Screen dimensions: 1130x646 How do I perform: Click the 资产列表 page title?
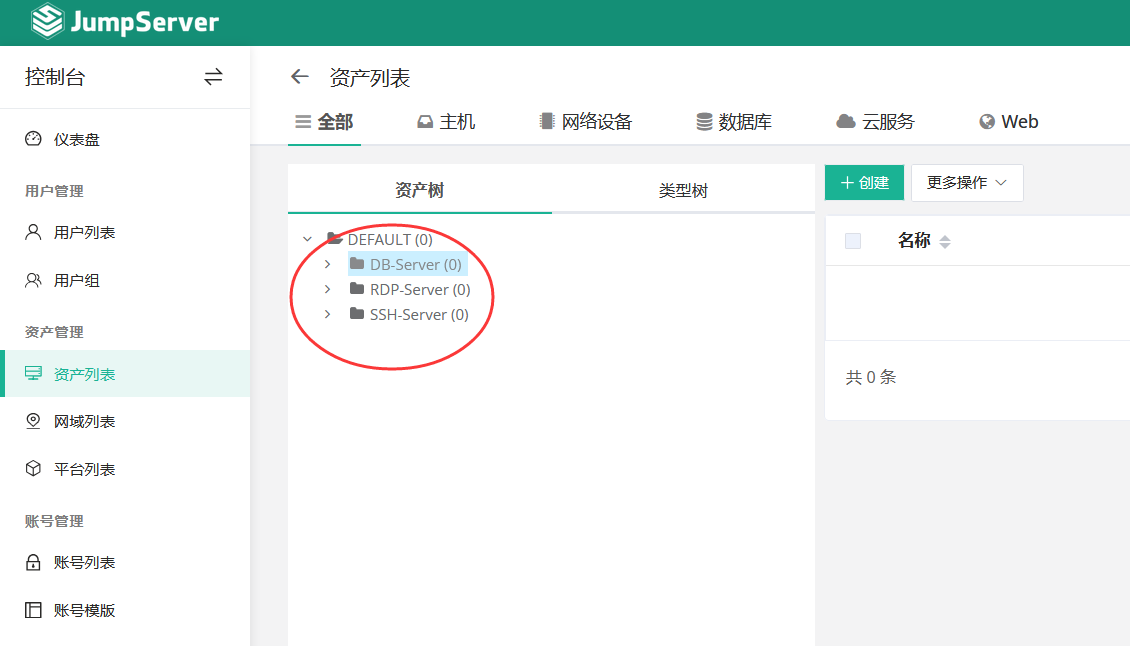coord(370,78)
